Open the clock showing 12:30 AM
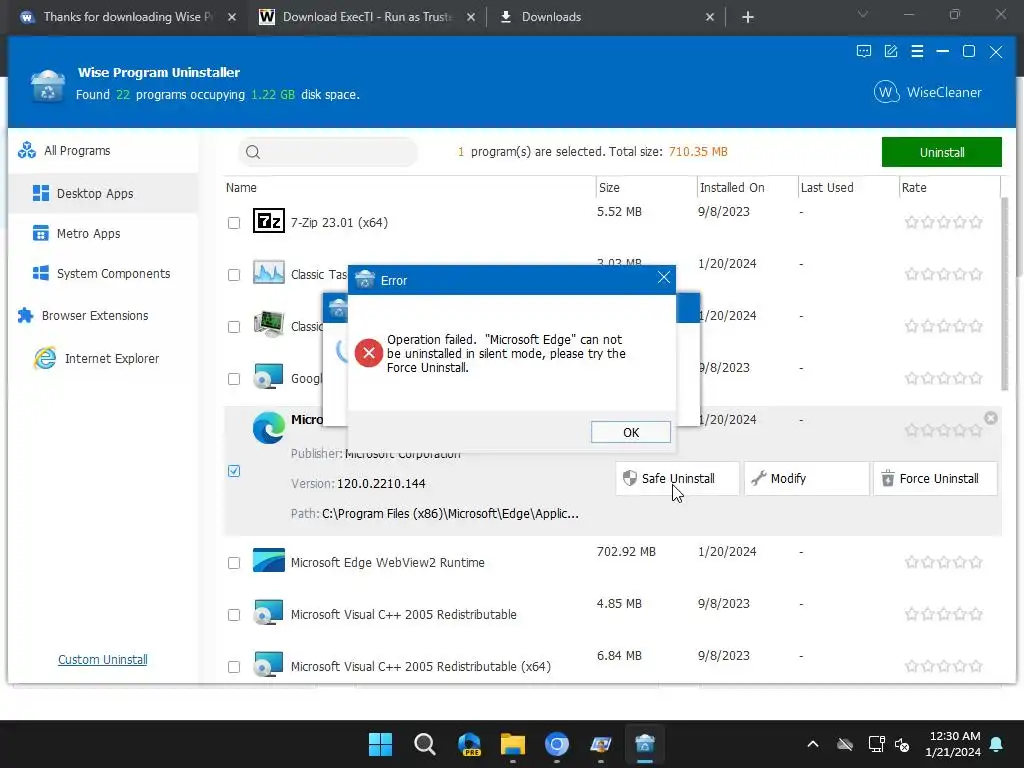Screen dimensions: 1024x768 pyautogui.click(x=954, y=744)
